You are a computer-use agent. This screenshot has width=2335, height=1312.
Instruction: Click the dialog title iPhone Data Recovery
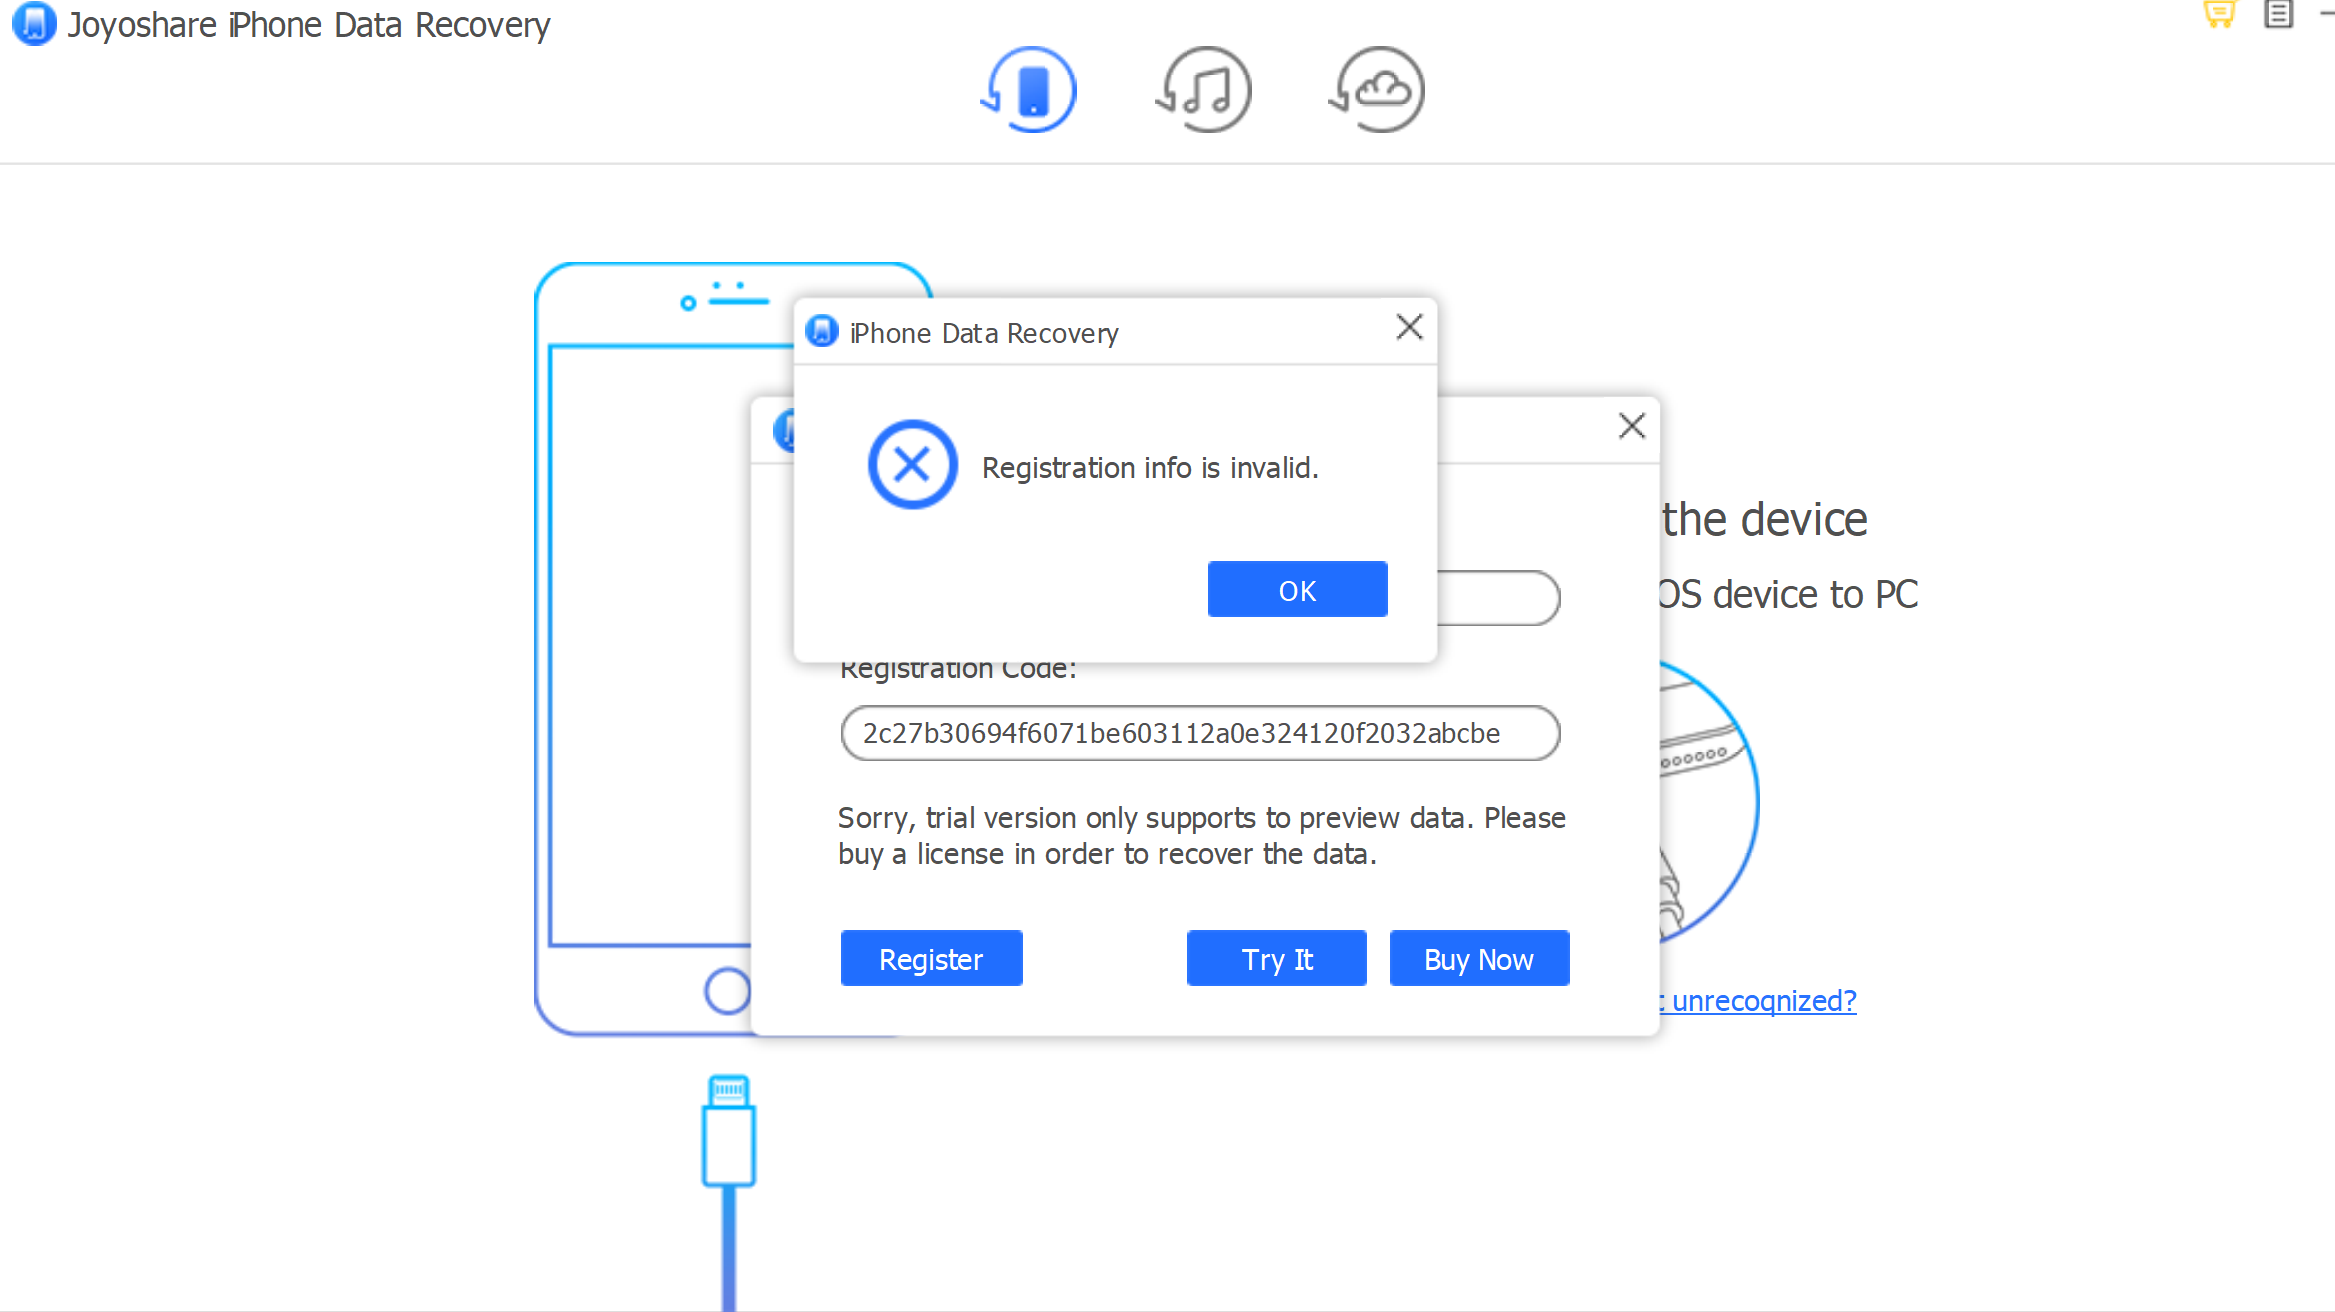pyautogui.click(x=984, y=333)
